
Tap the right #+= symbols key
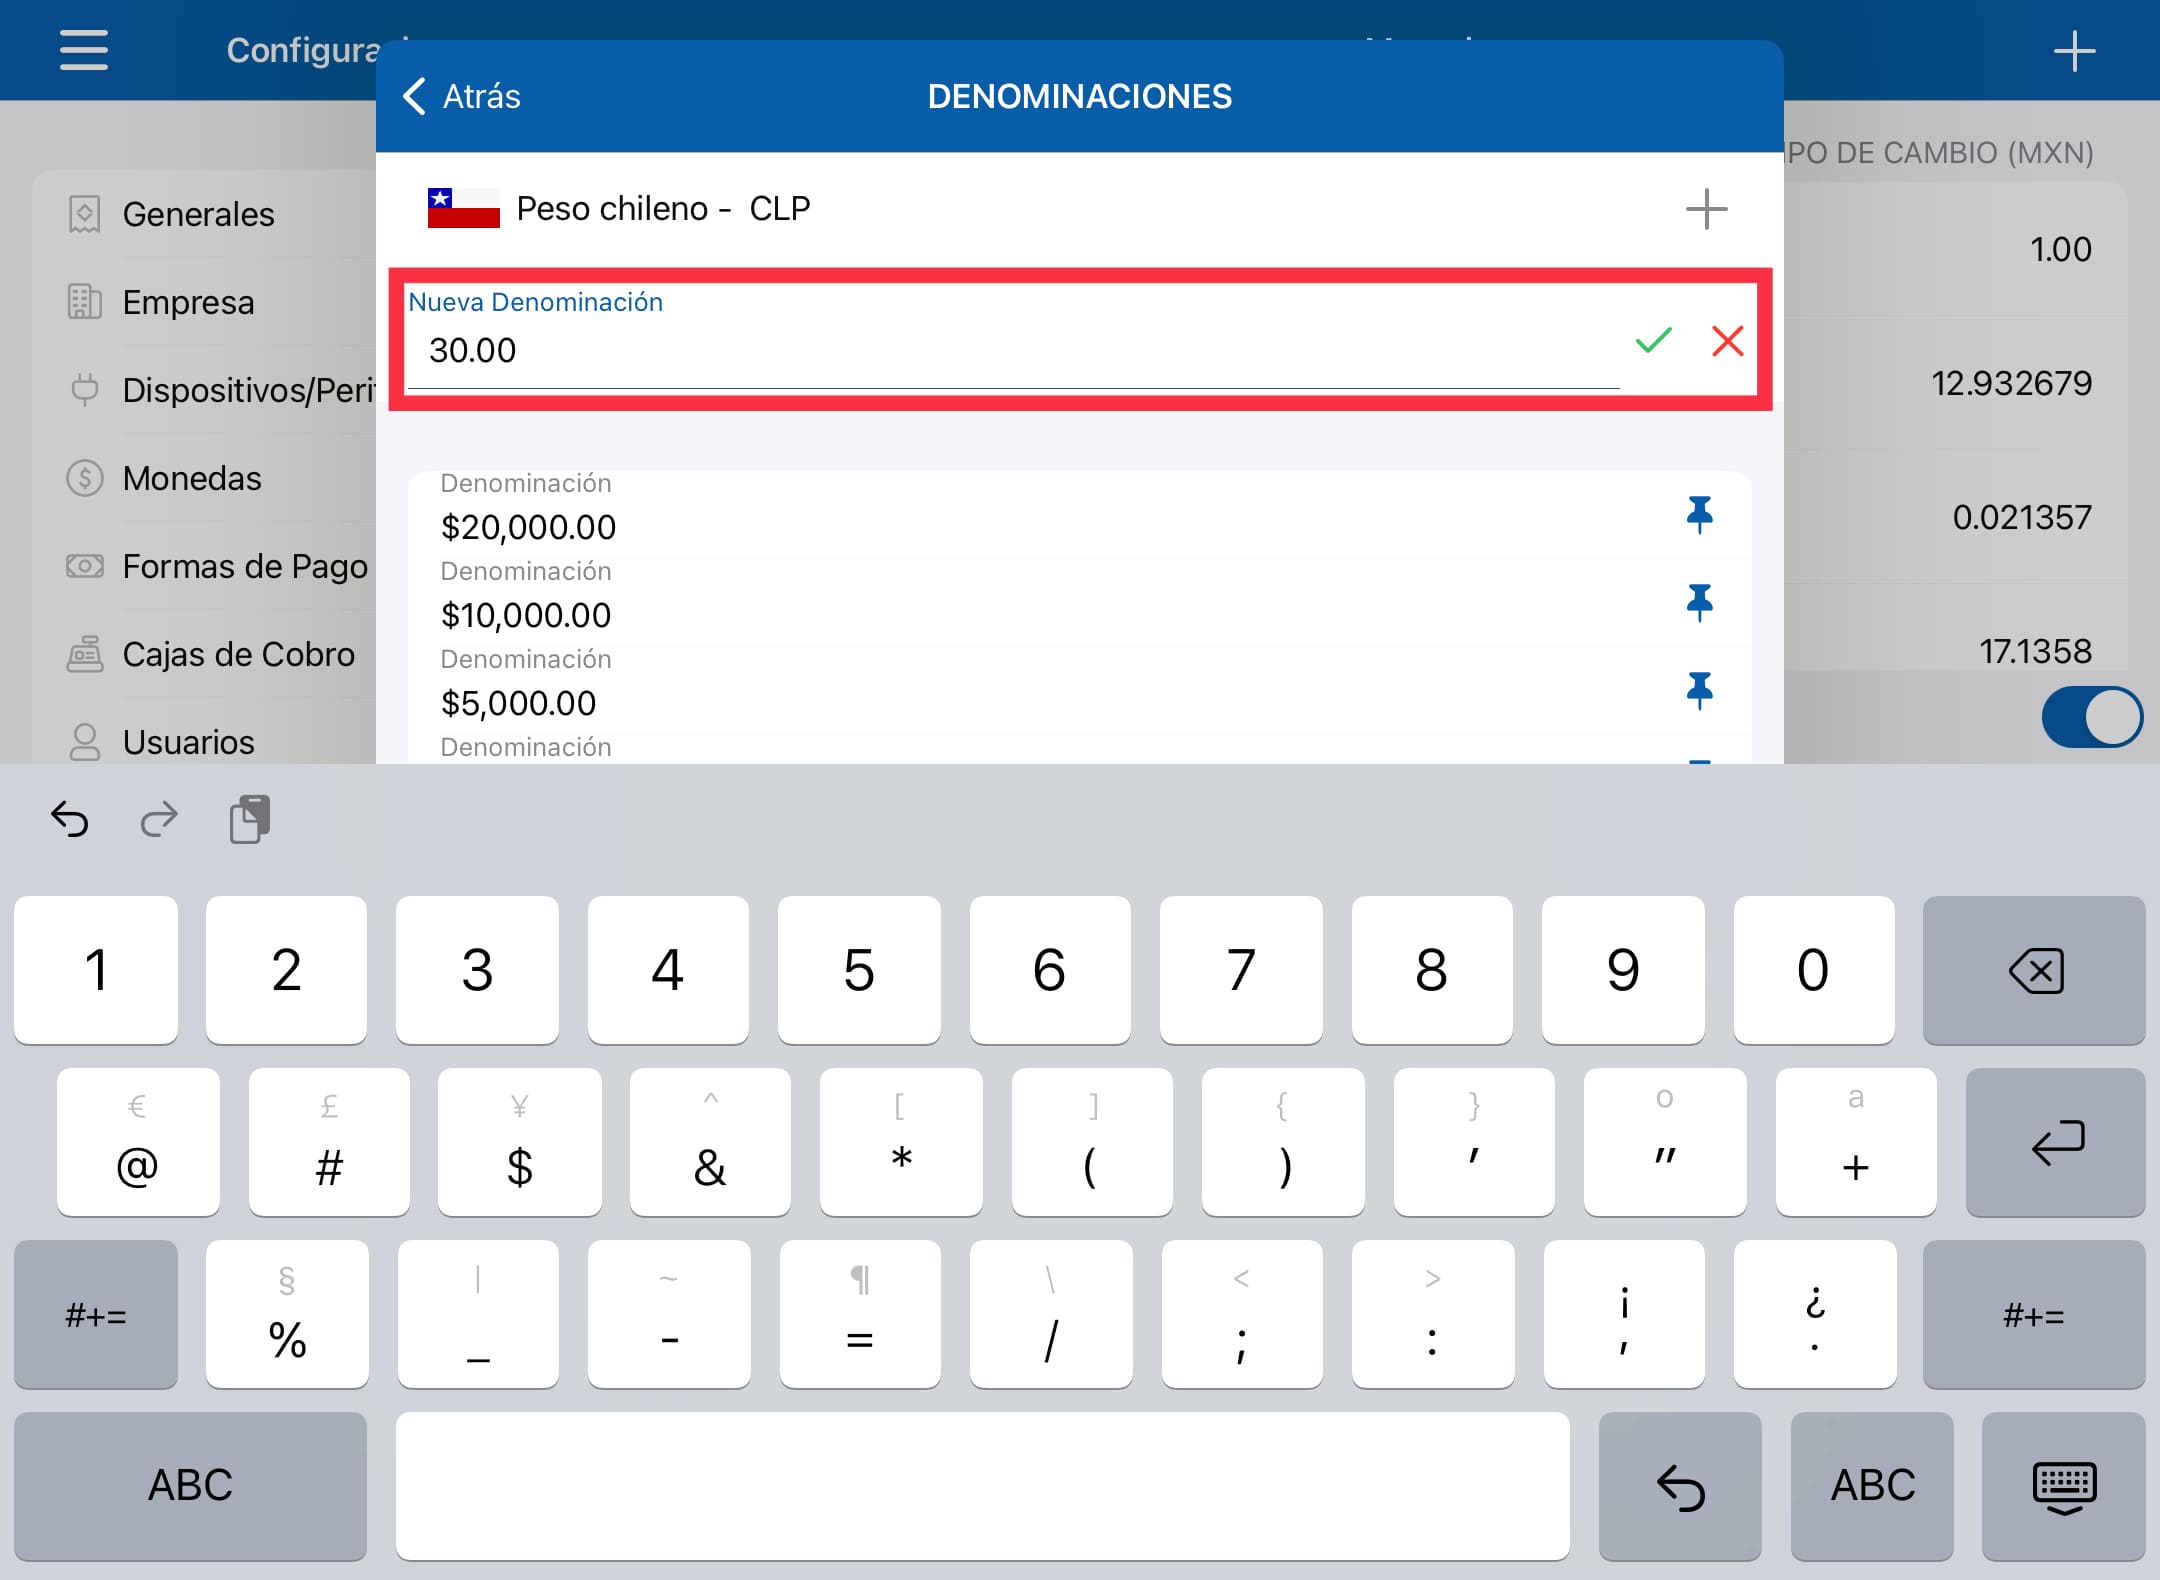coord(2034,1314)
